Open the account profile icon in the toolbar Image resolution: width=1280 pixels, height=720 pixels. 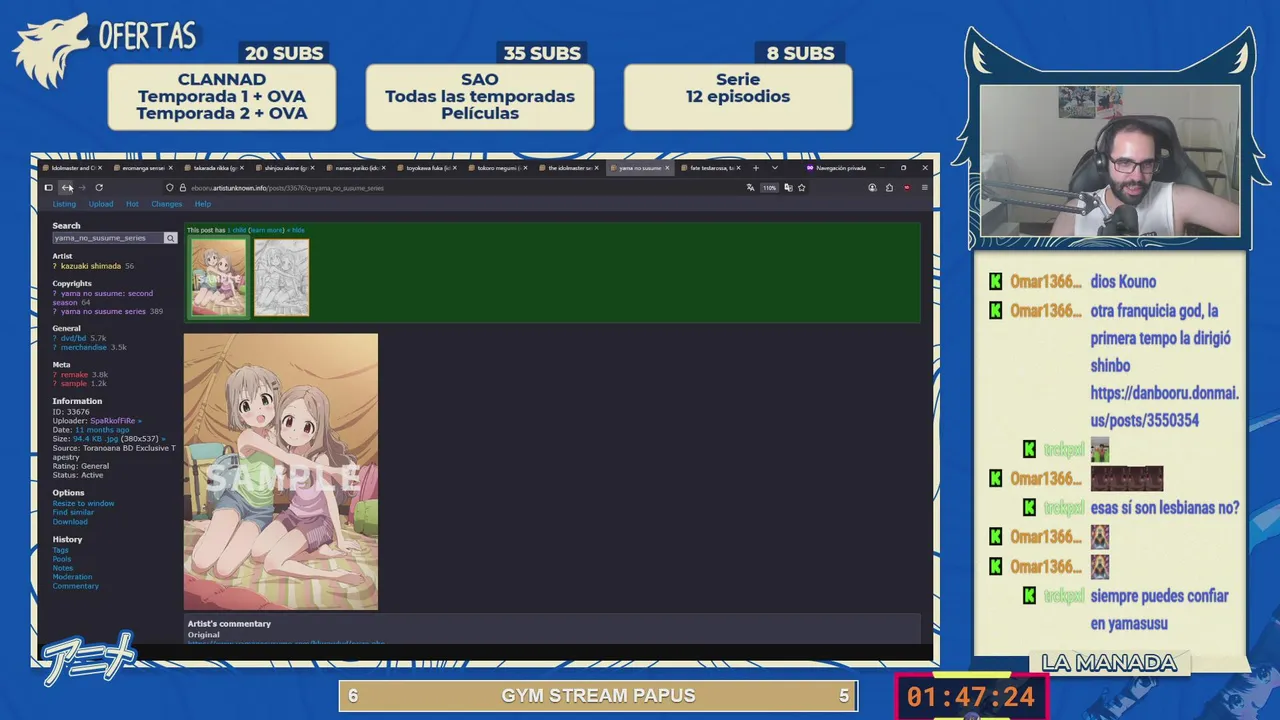[872, 188]
